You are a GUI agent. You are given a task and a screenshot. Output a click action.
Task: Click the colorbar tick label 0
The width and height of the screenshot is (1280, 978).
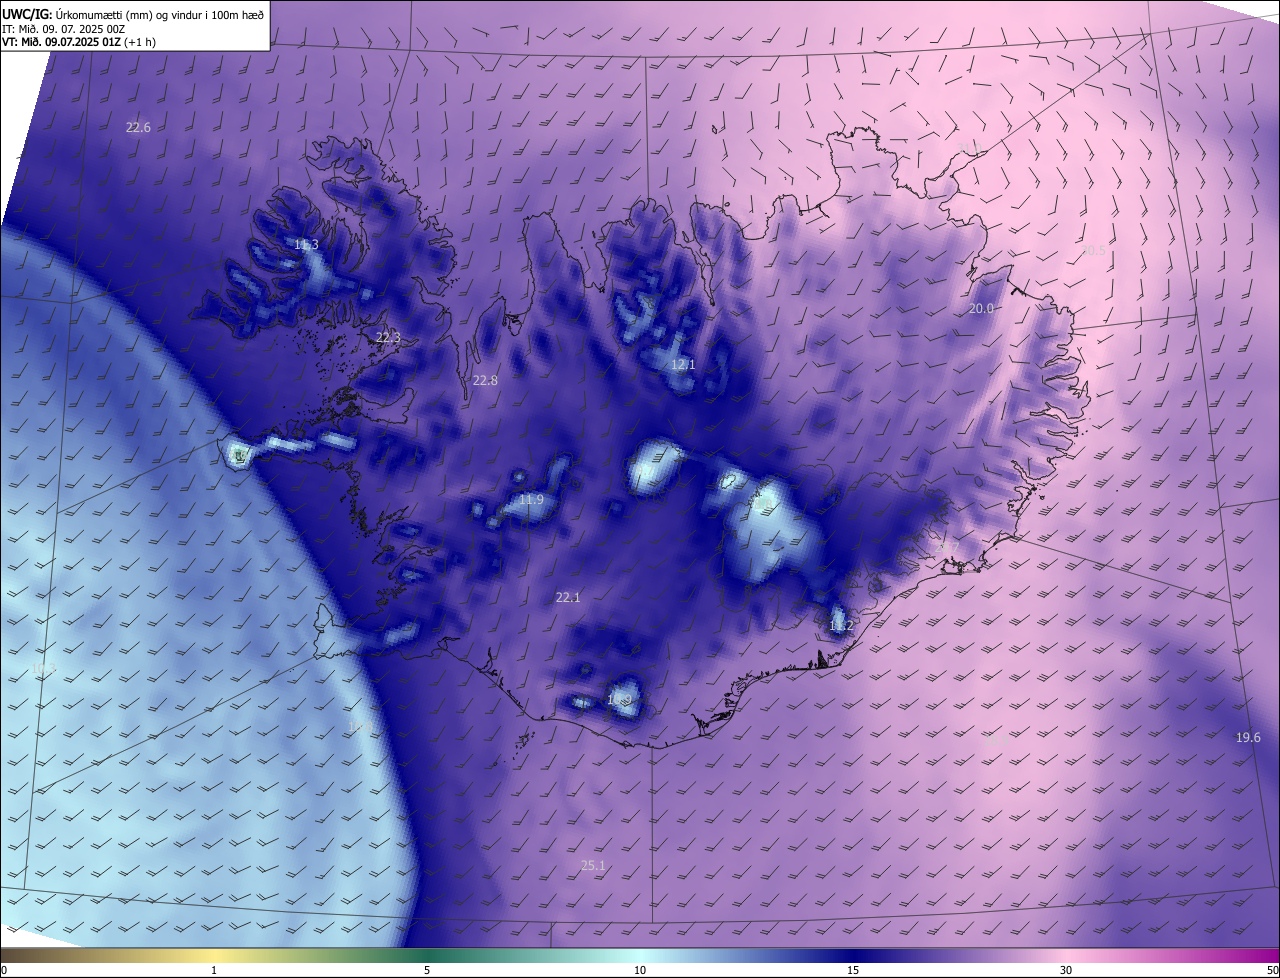[x=4, y=970]
